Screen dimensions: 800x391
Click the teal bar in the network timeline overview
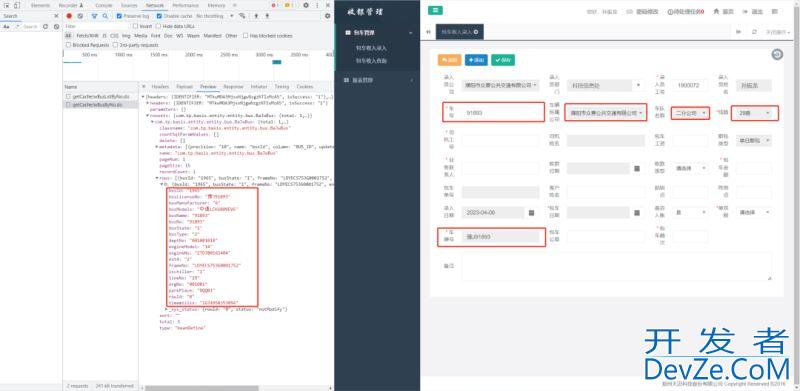click(x=277, y=62)
